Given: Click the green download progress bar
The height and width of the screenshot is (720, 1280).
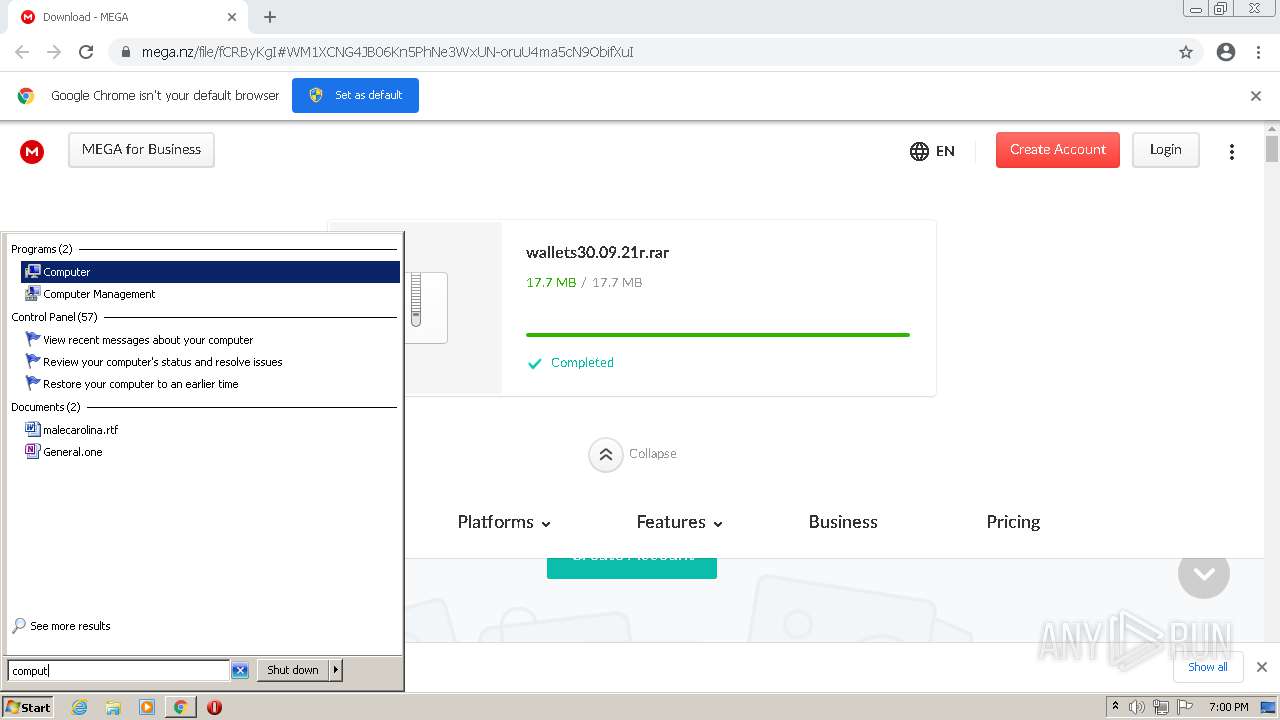Looking at the screenshot, I should point(718,335).
